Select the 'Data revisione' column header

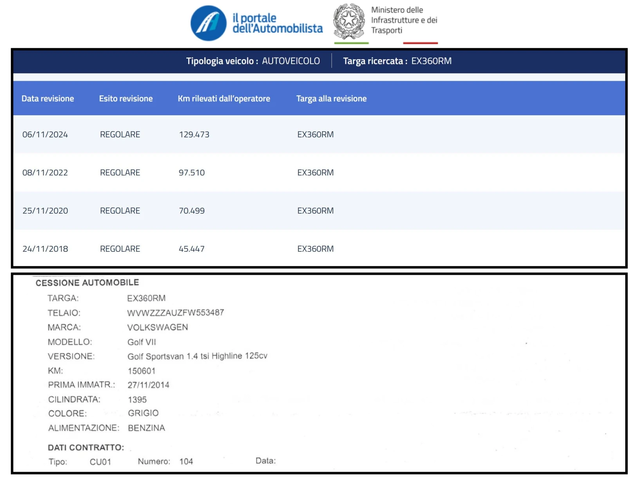(48, 99)
